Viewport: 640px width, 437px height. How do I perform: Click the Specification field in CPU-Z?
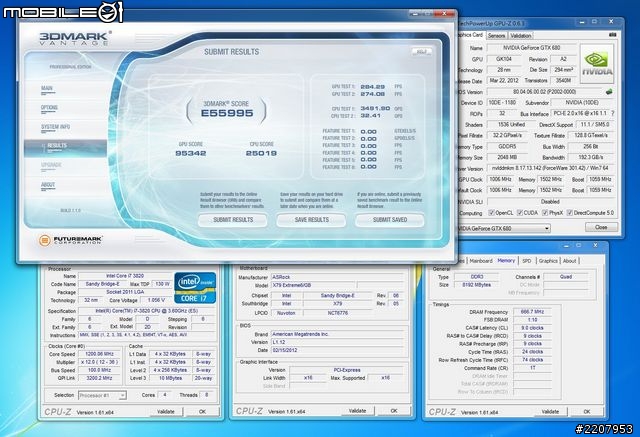tap(147, 311)
